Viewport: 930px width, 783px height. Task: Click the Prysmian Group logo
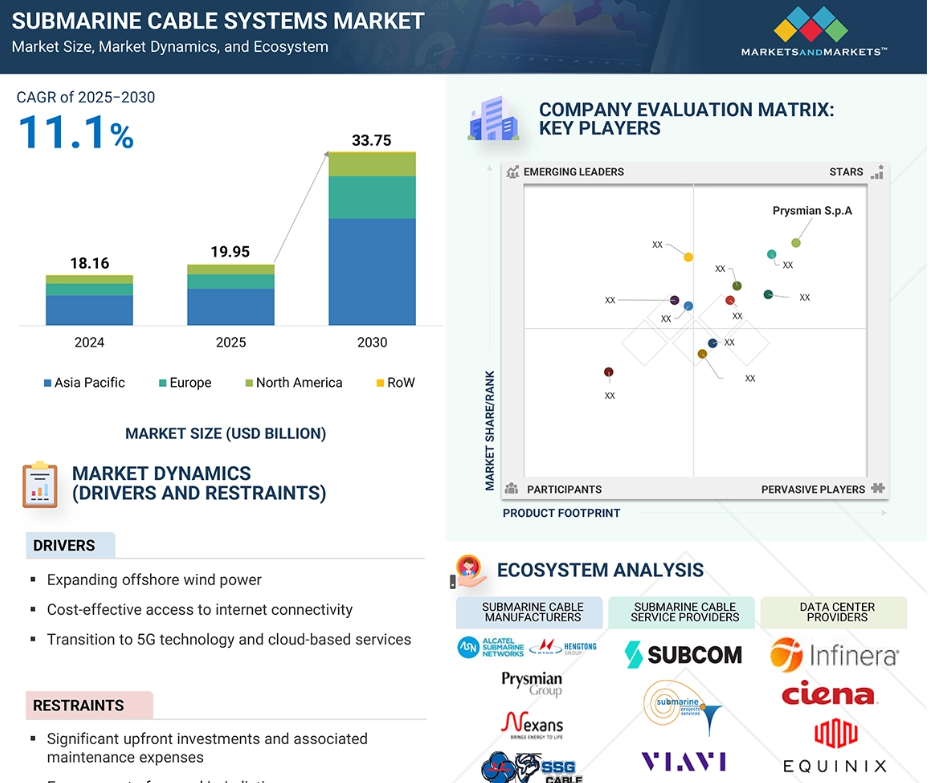click(532, 683)
